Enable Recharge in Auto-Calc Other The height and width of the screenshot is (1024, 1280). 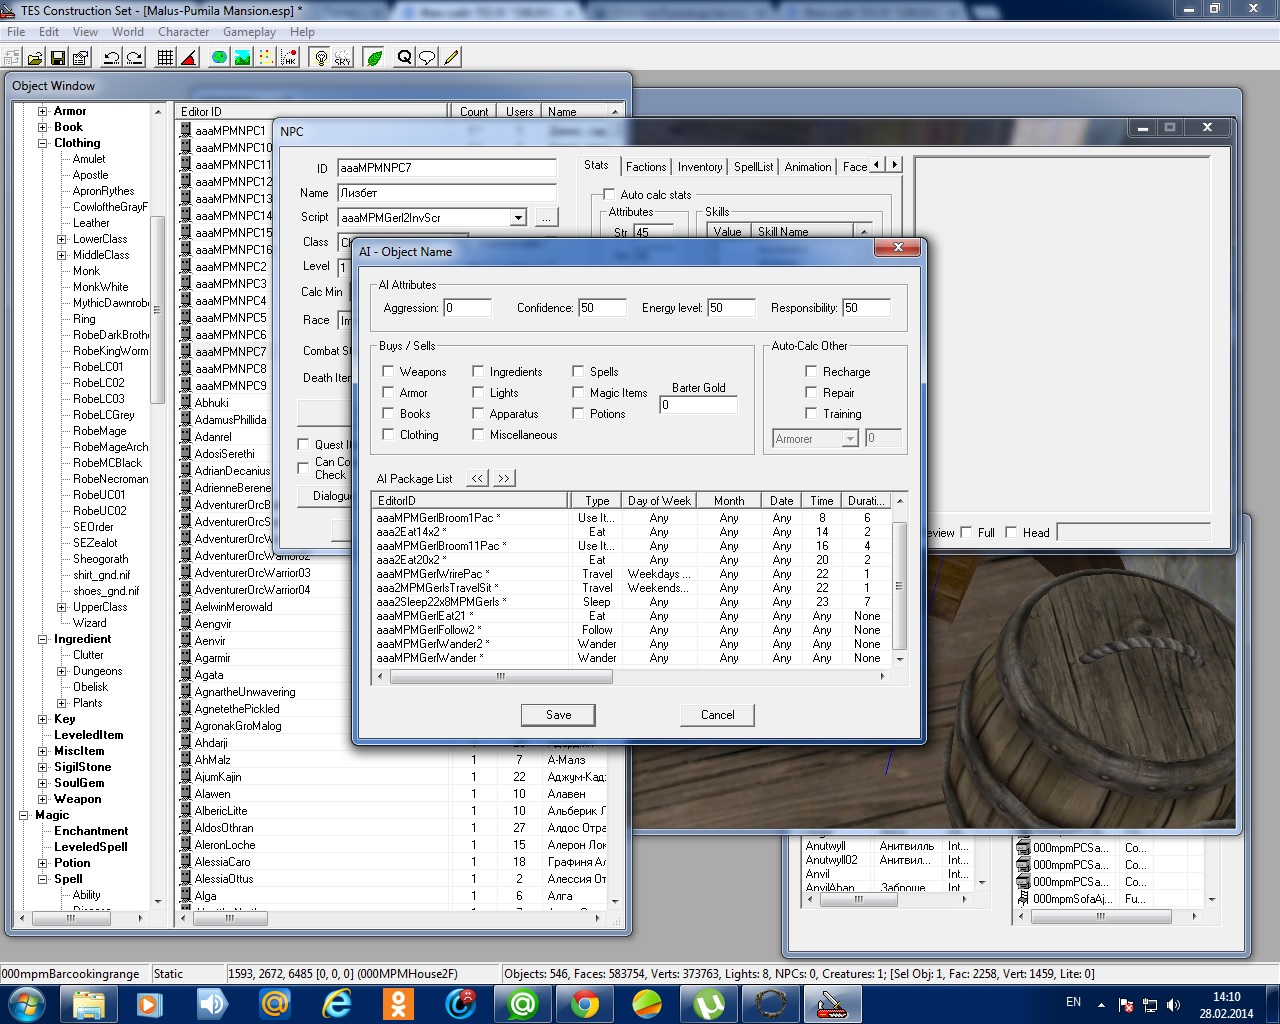[x=811, y=371]
